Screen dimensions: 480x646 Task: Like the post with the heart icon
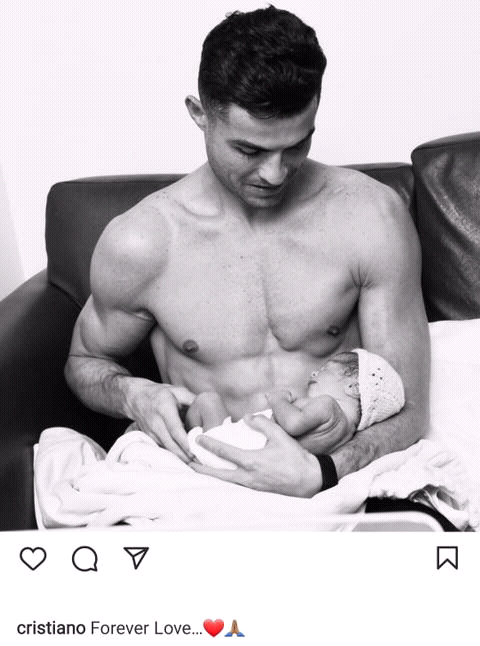pos(33,558)
